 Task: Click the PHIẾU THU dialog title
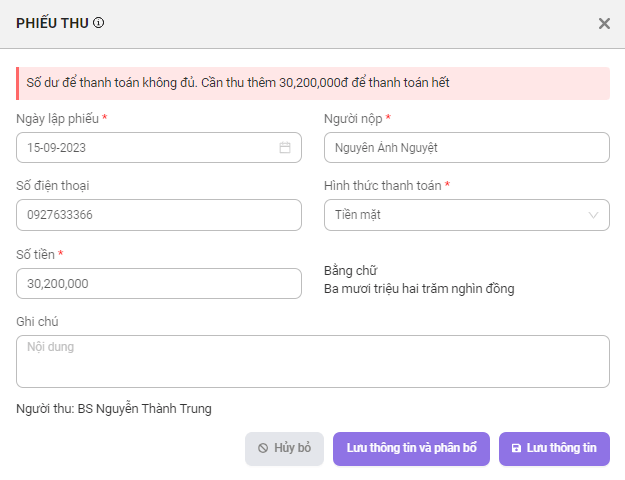coord(52,23)
